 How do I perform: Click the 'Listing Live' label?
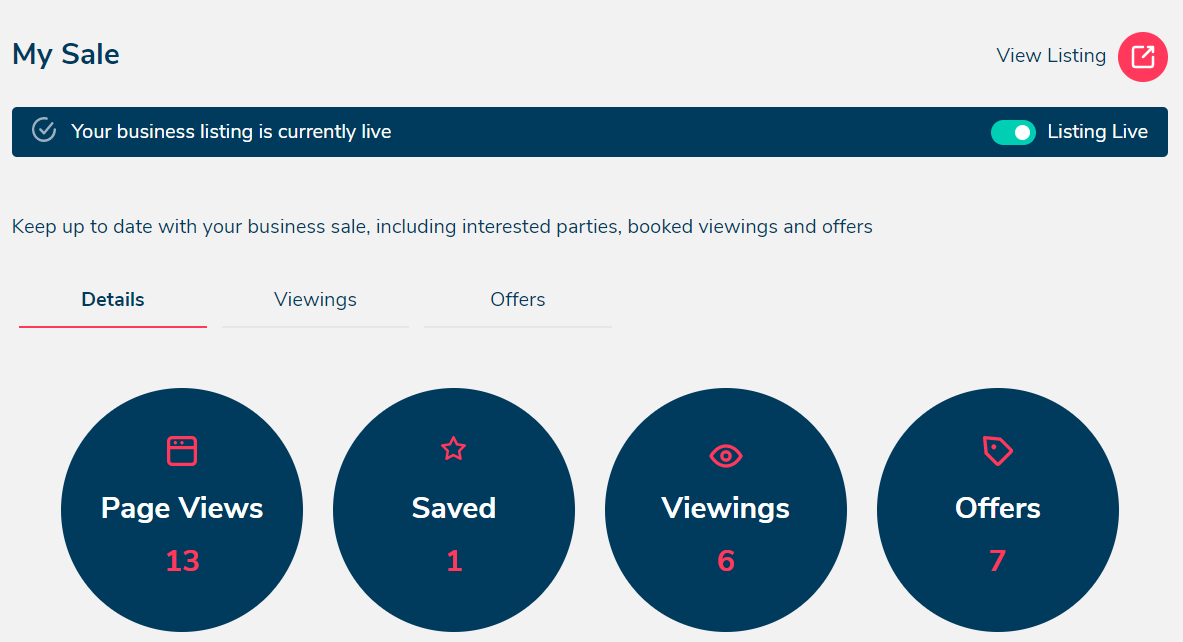[1097, 132]
